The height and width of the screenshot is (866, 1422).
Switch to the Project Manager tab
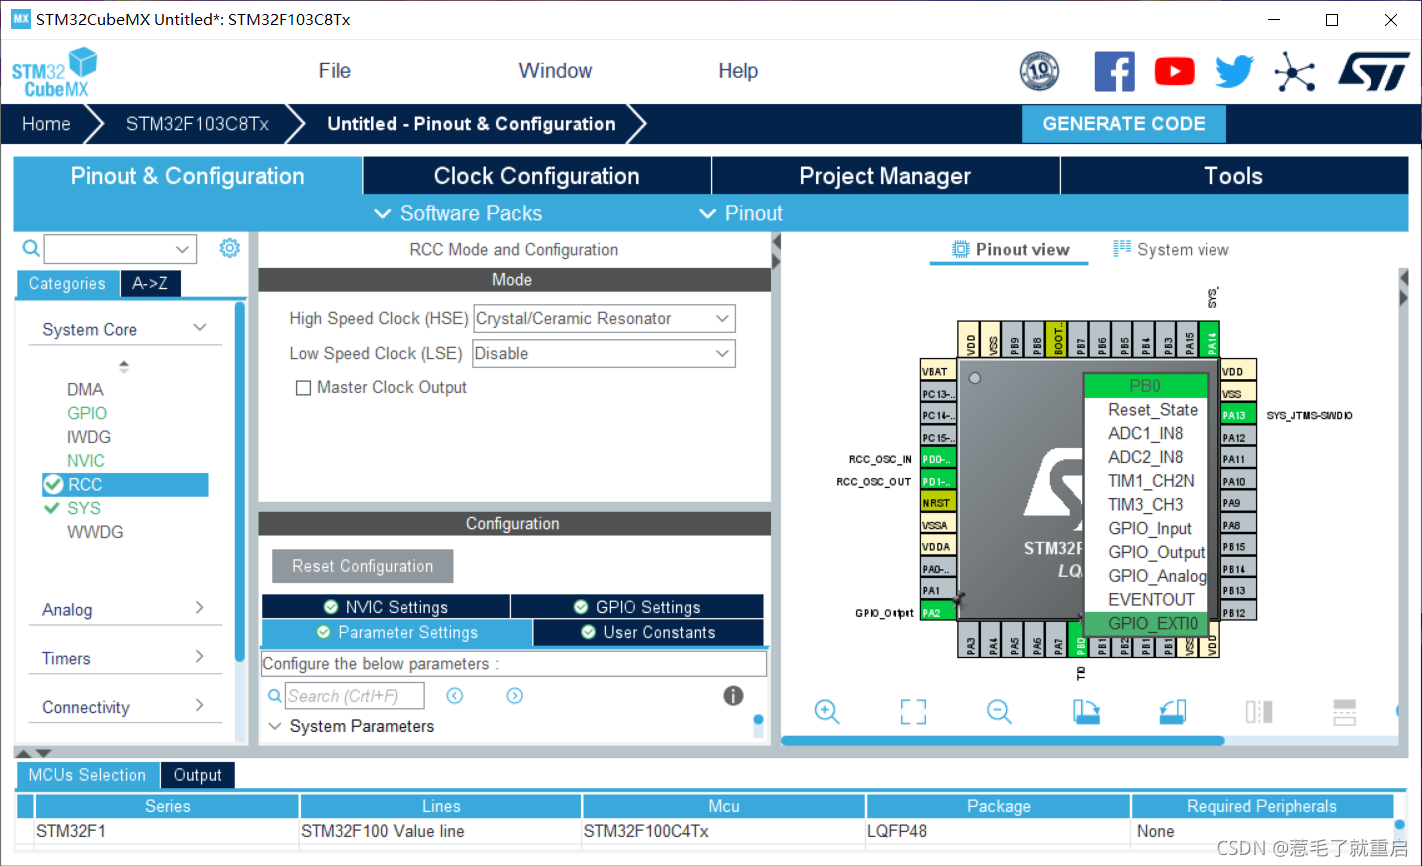(x=885, y=176)
